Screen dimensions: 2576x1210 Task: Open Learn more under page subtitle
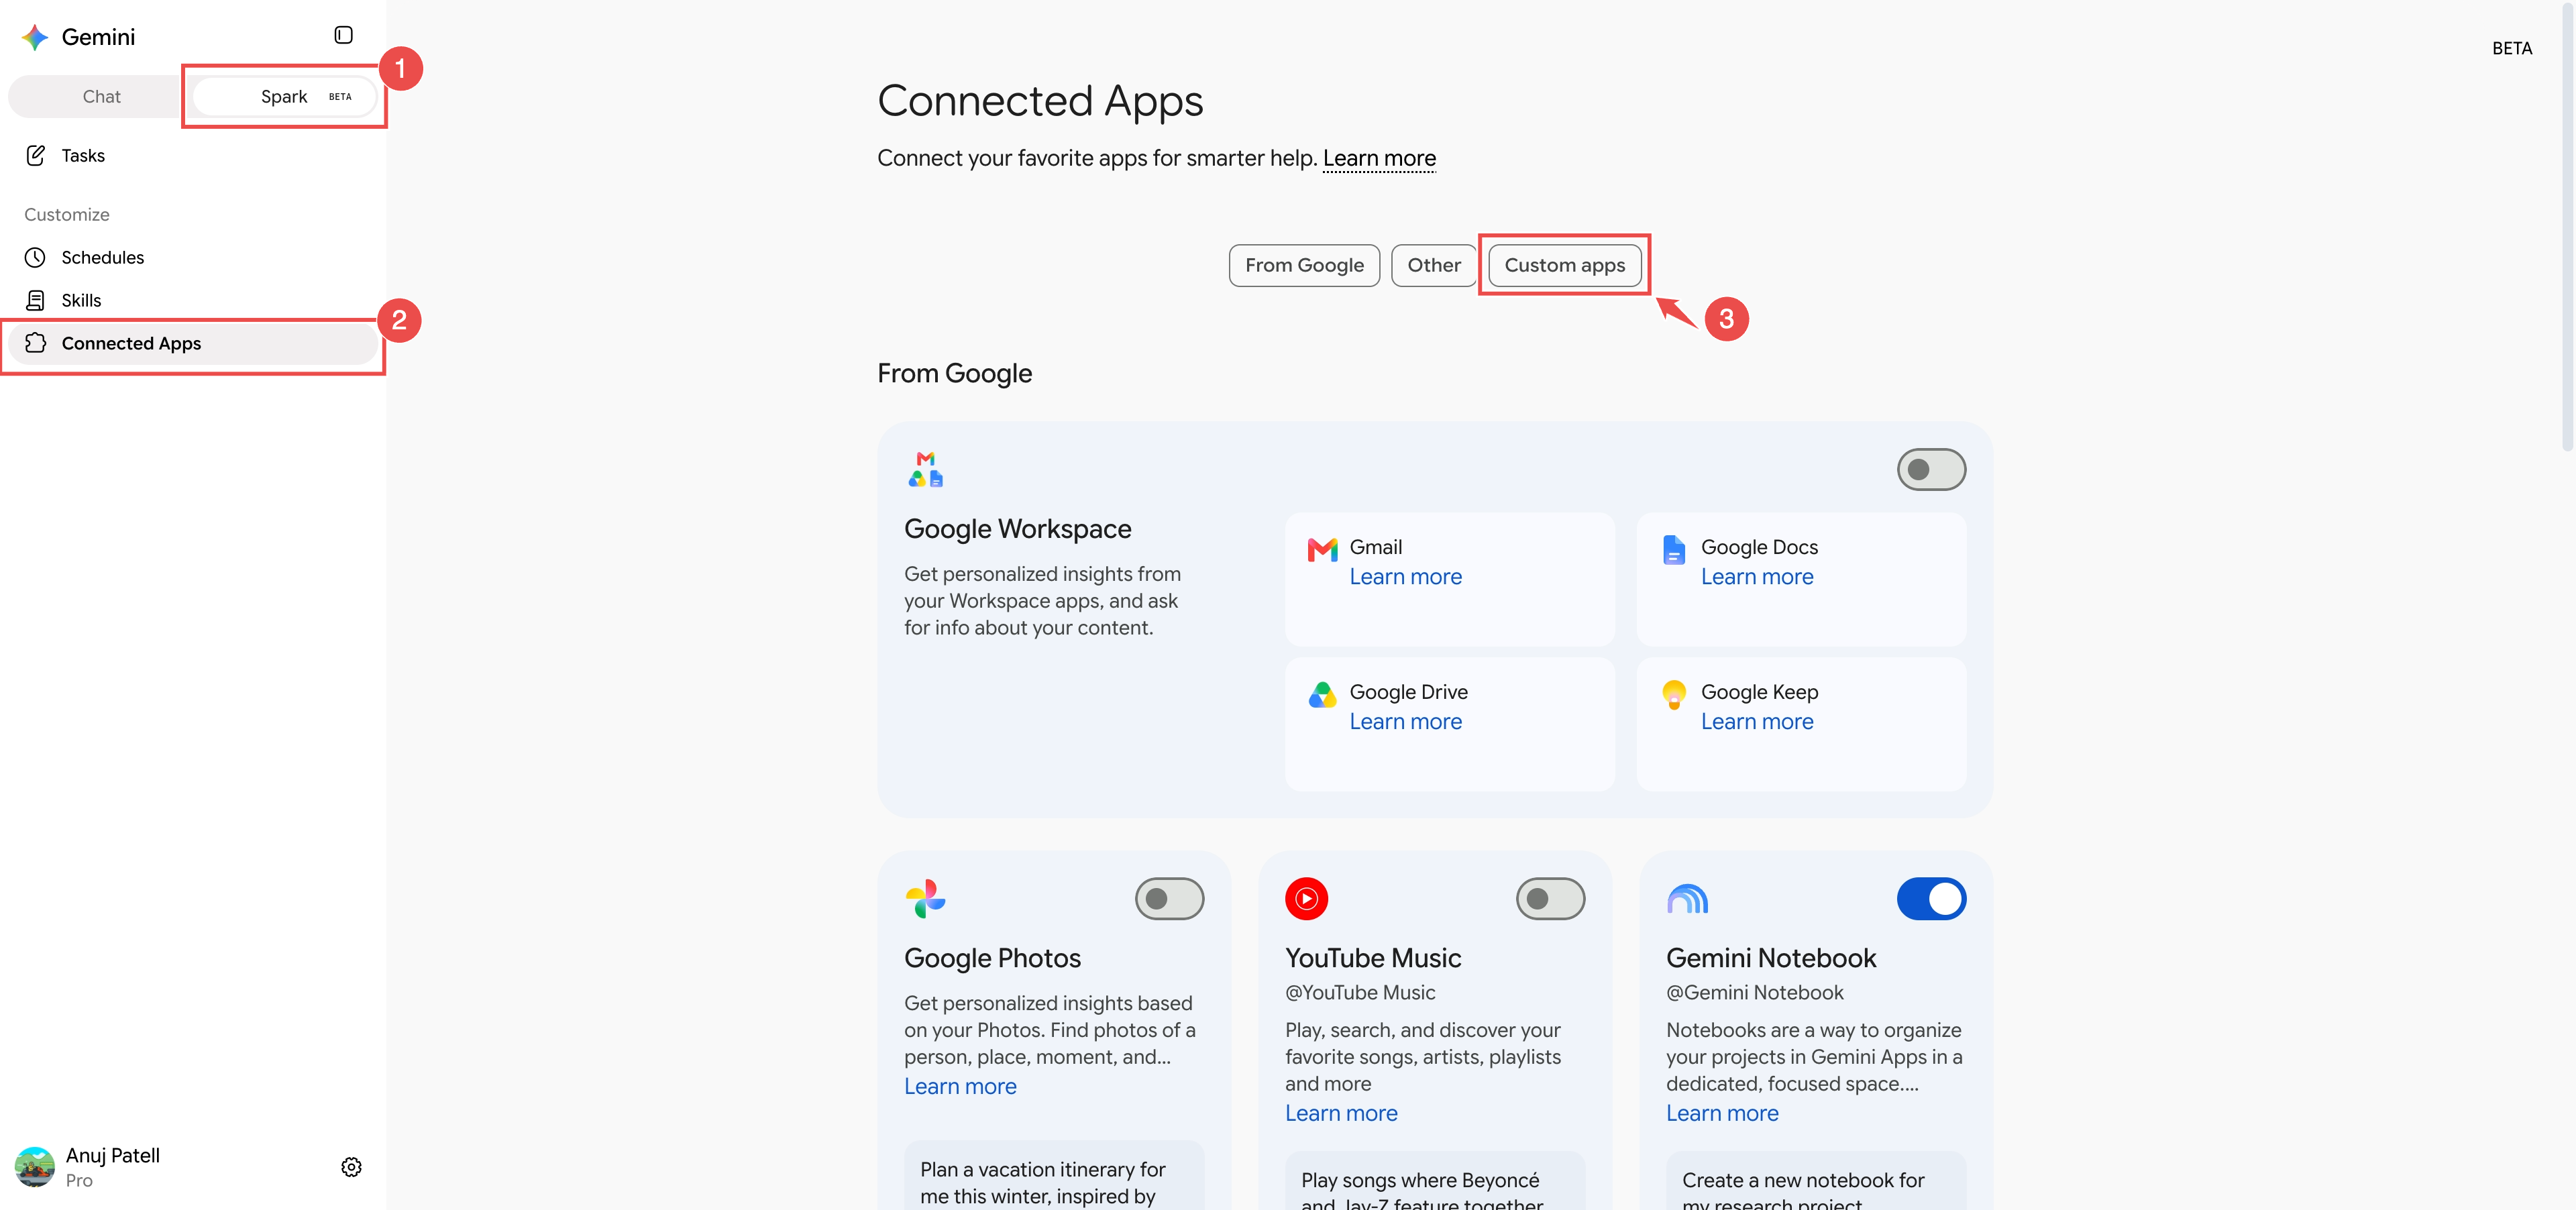[1379, 158]
